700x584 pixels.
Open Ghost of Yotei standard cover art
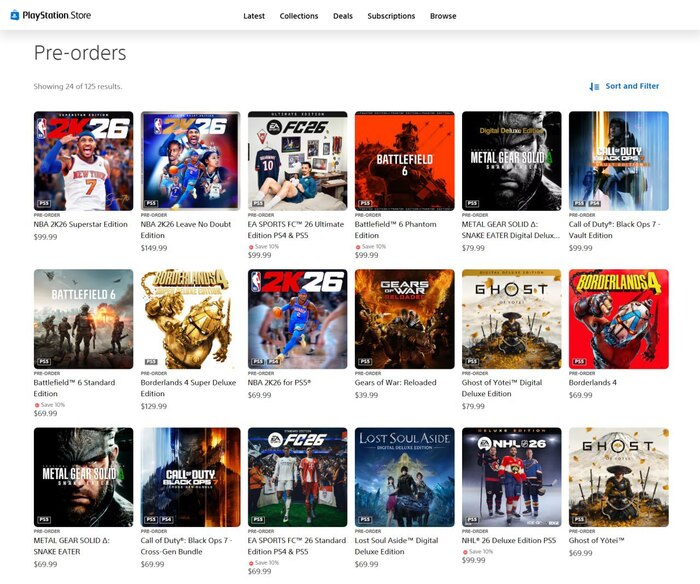(619, 477)
